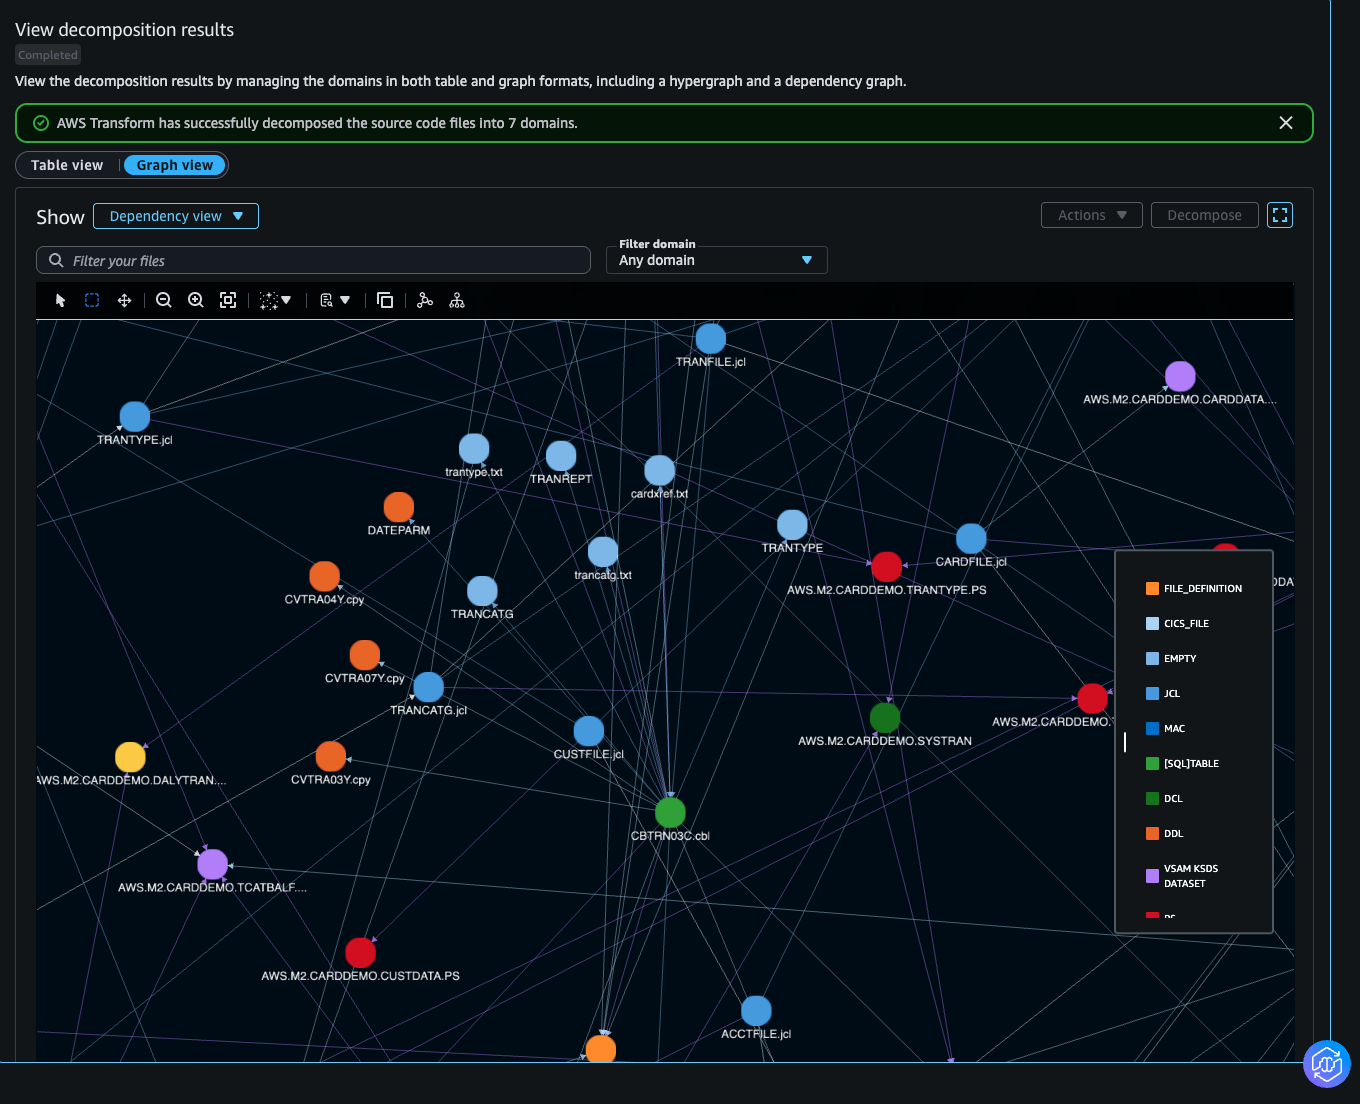1360x1104 pixels.
Task: Click the Decompose button
Action: 1205,215
